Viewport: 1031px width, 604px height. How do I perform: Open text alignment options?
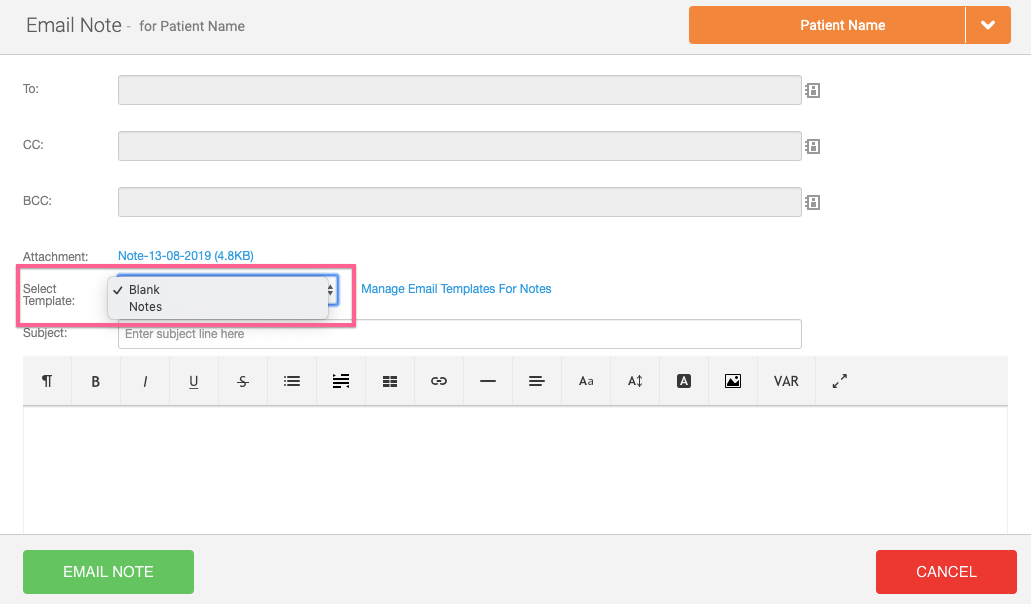[537, 381]
